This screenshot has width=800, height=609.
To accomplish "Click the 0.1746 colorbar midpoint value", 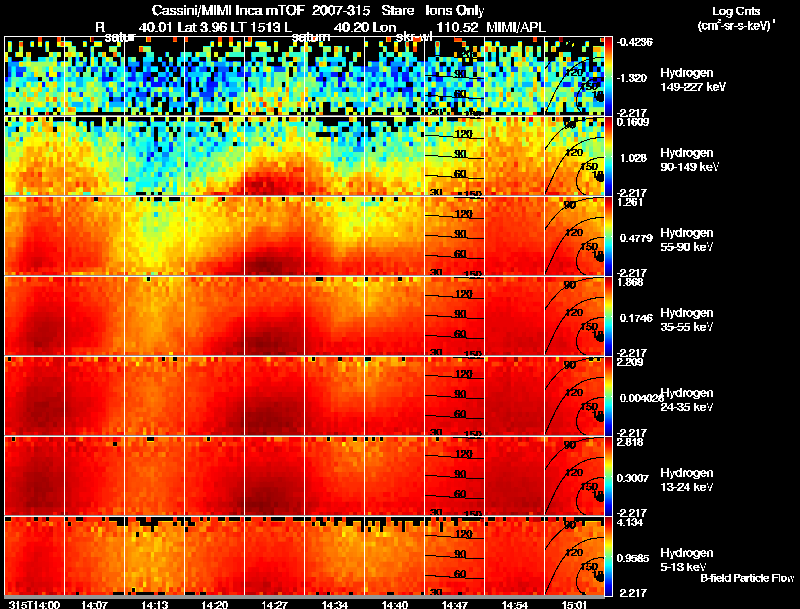I will [x=636, y=318].
